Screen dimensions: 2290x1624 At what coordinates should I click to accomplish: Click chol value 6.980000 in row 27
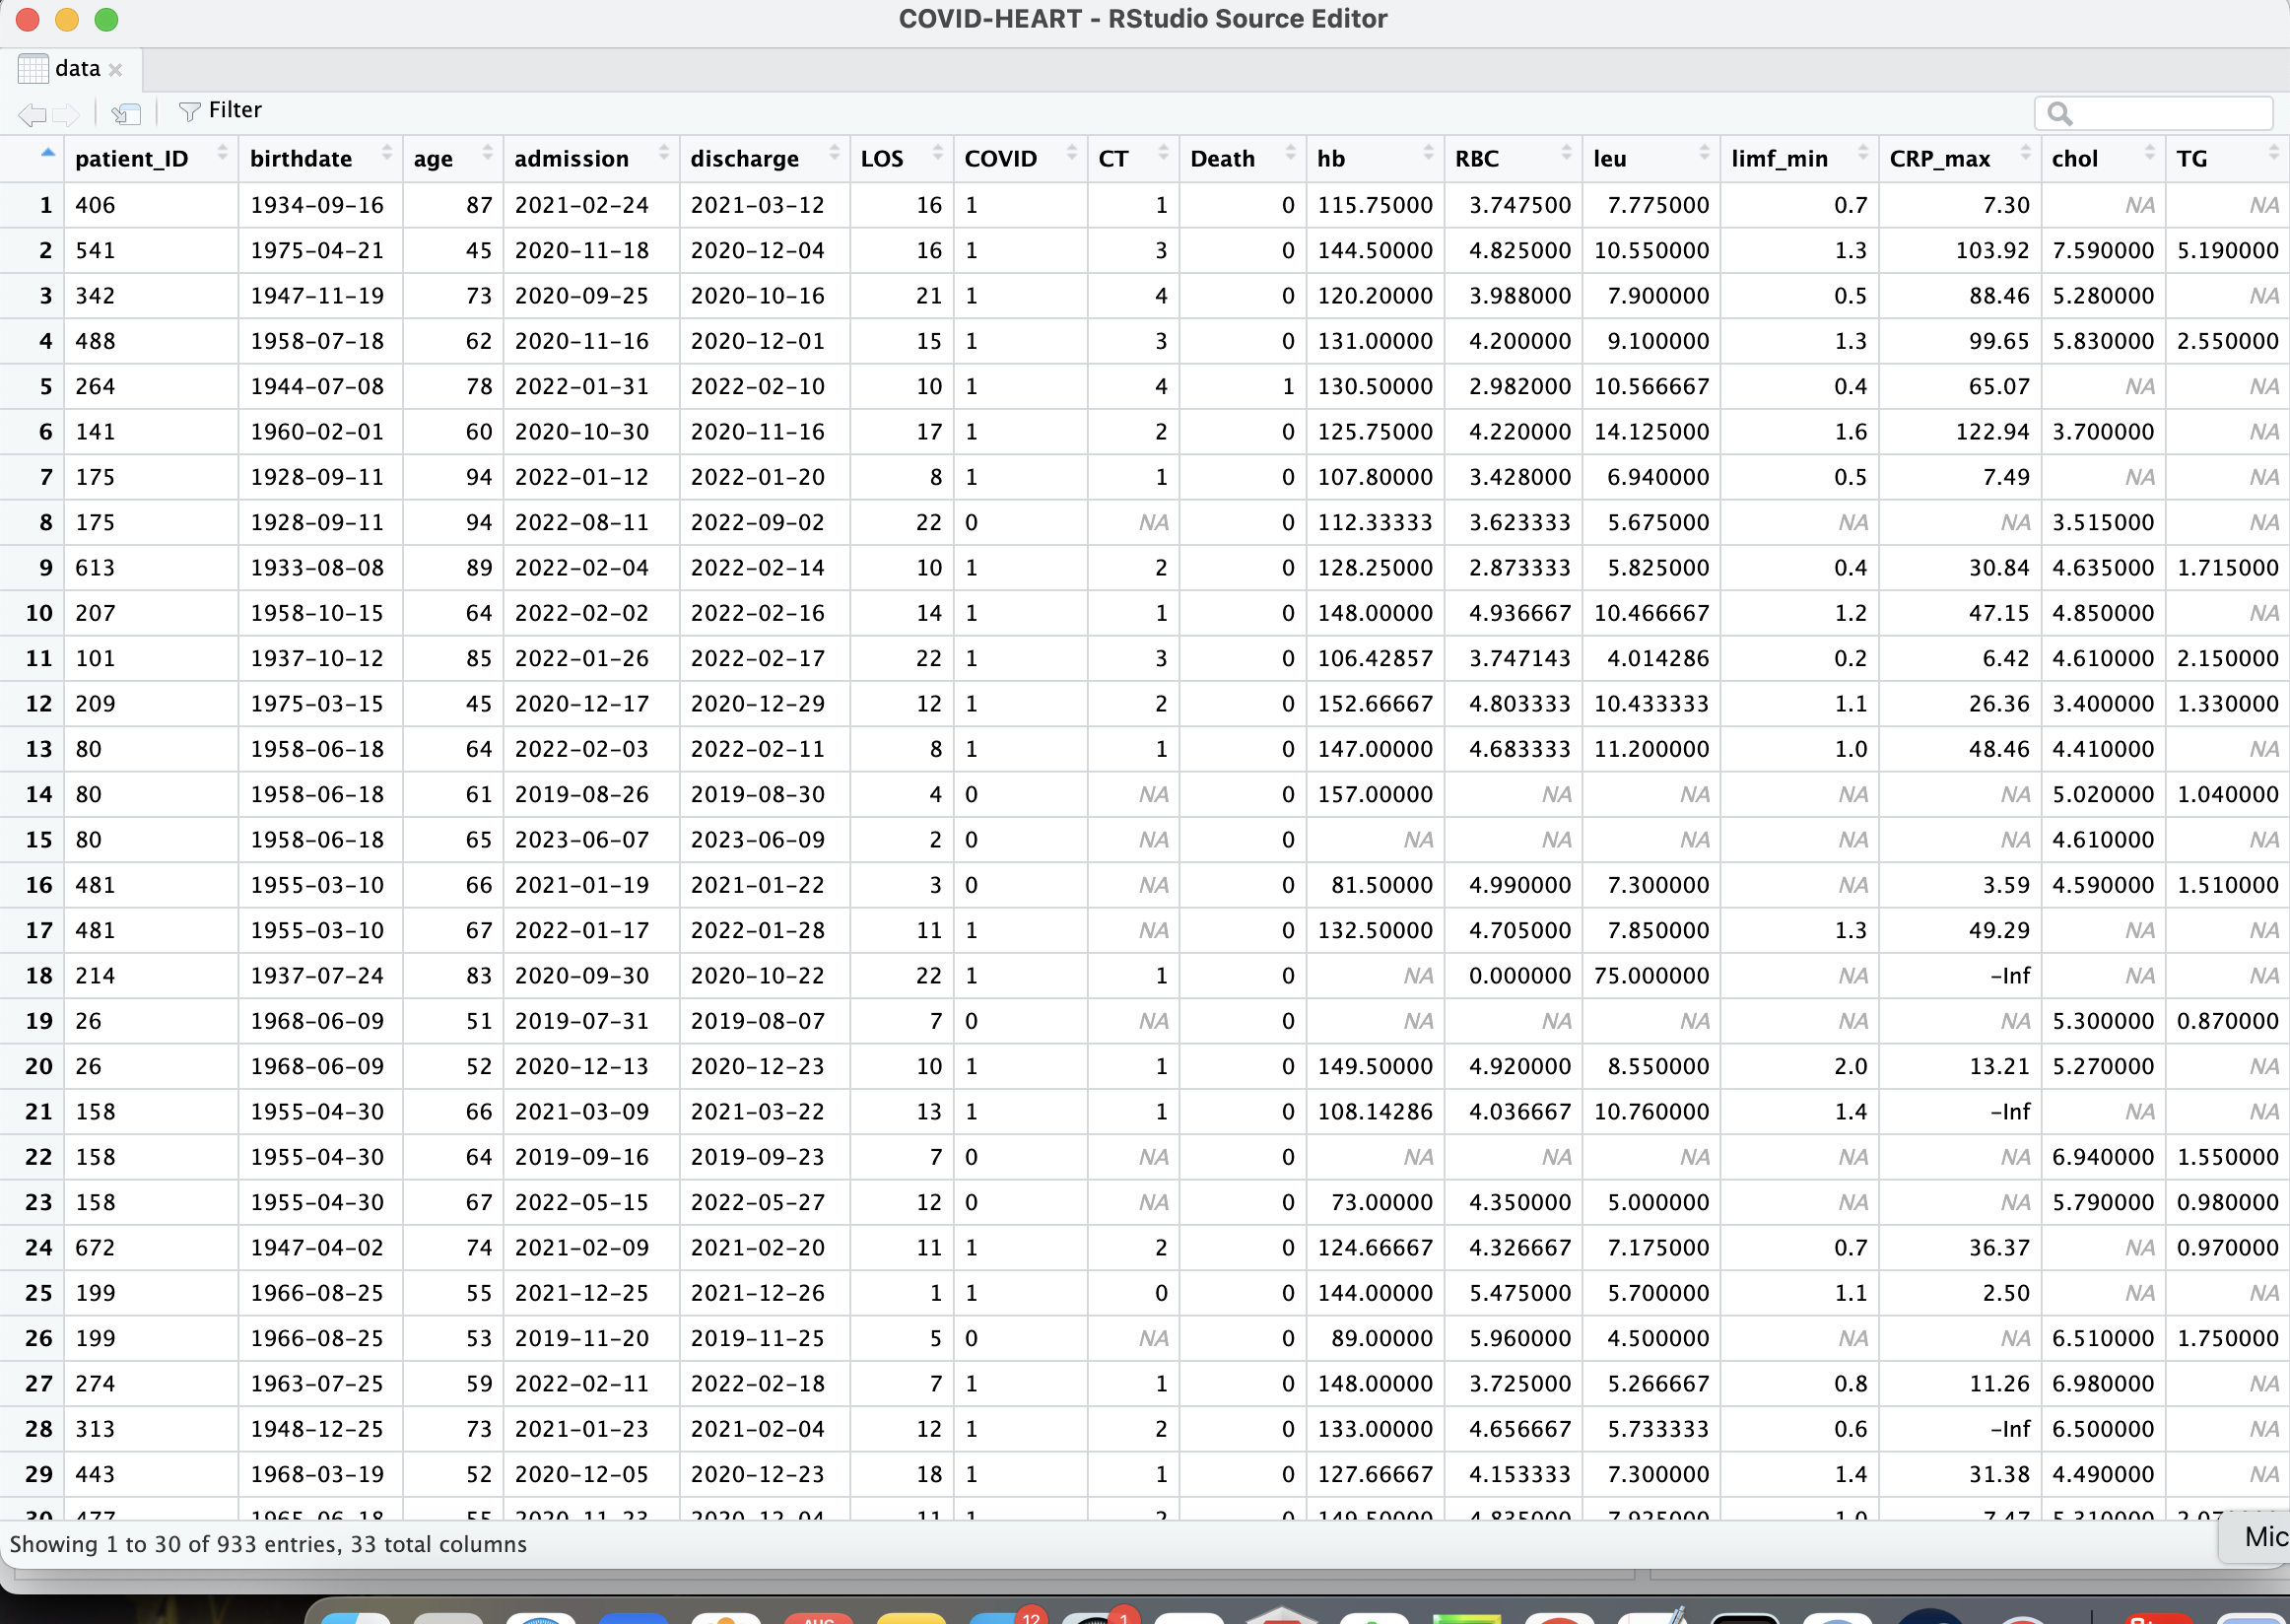(2103, 1384)
